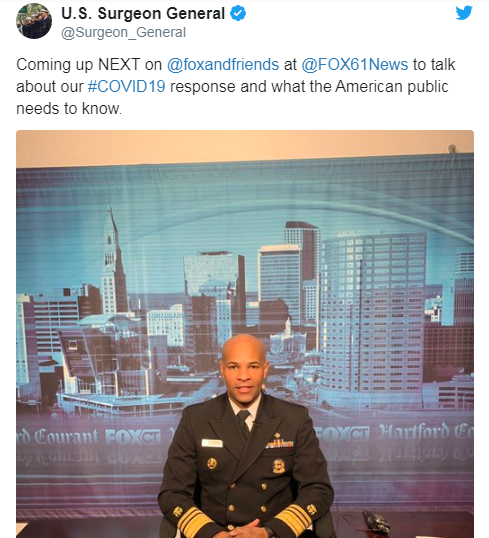Click the ribbon bar on the uniform
This screenshot has width=489, height=538.
279,444
